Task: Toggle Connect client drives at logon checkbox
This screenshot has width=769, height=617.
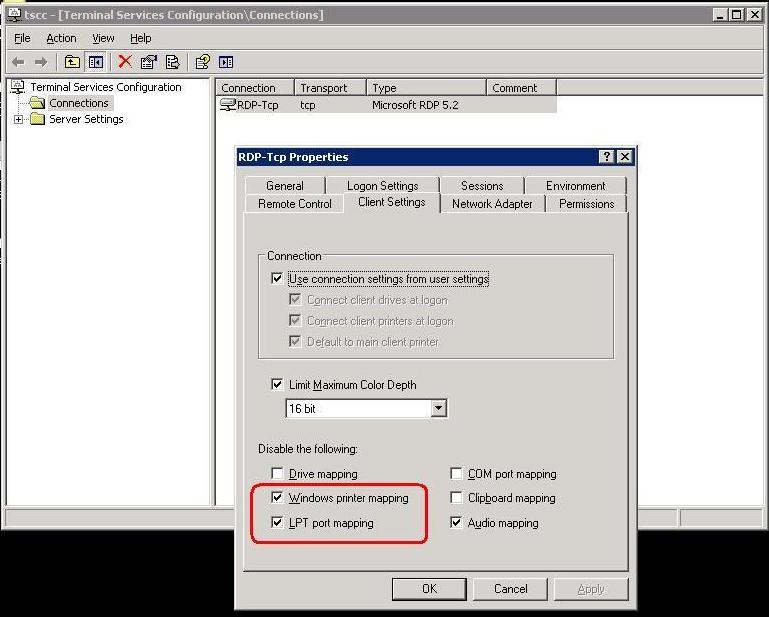Action: click(x=295, y=299)
